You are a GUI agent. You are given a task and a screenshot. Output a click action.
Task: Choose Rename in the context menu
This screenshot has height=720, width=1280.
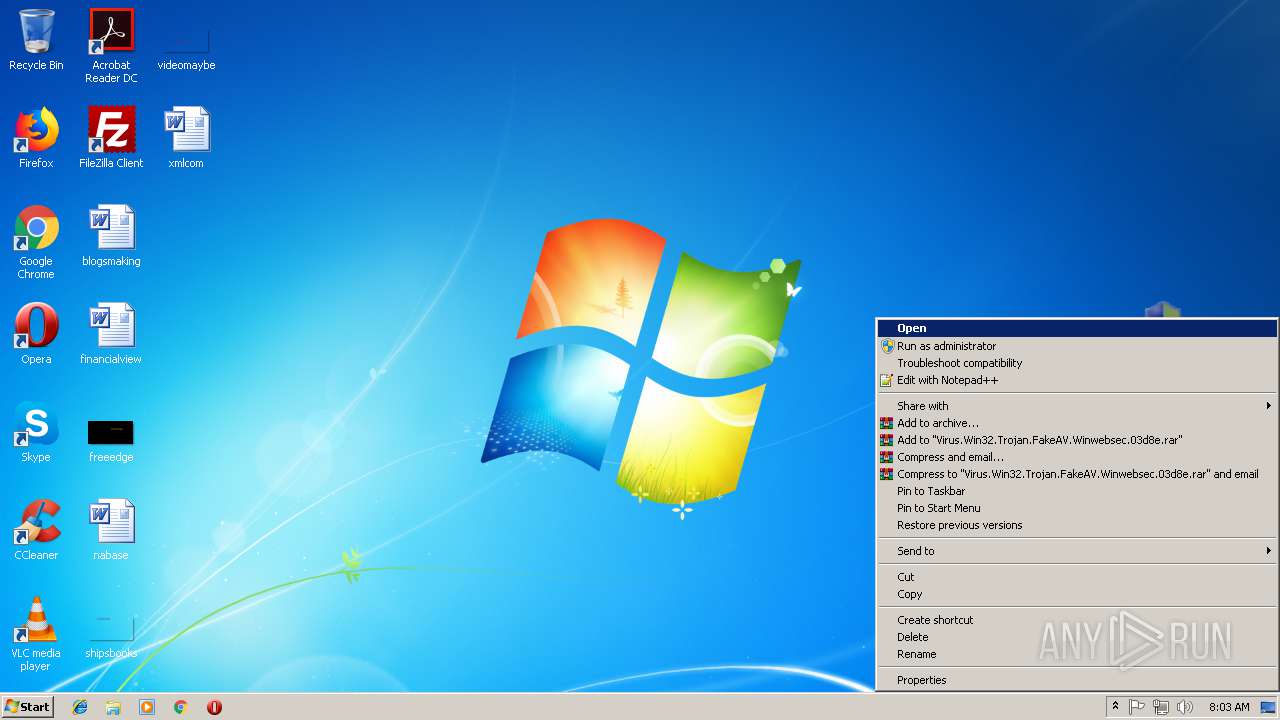click(x=1077, y=654)
